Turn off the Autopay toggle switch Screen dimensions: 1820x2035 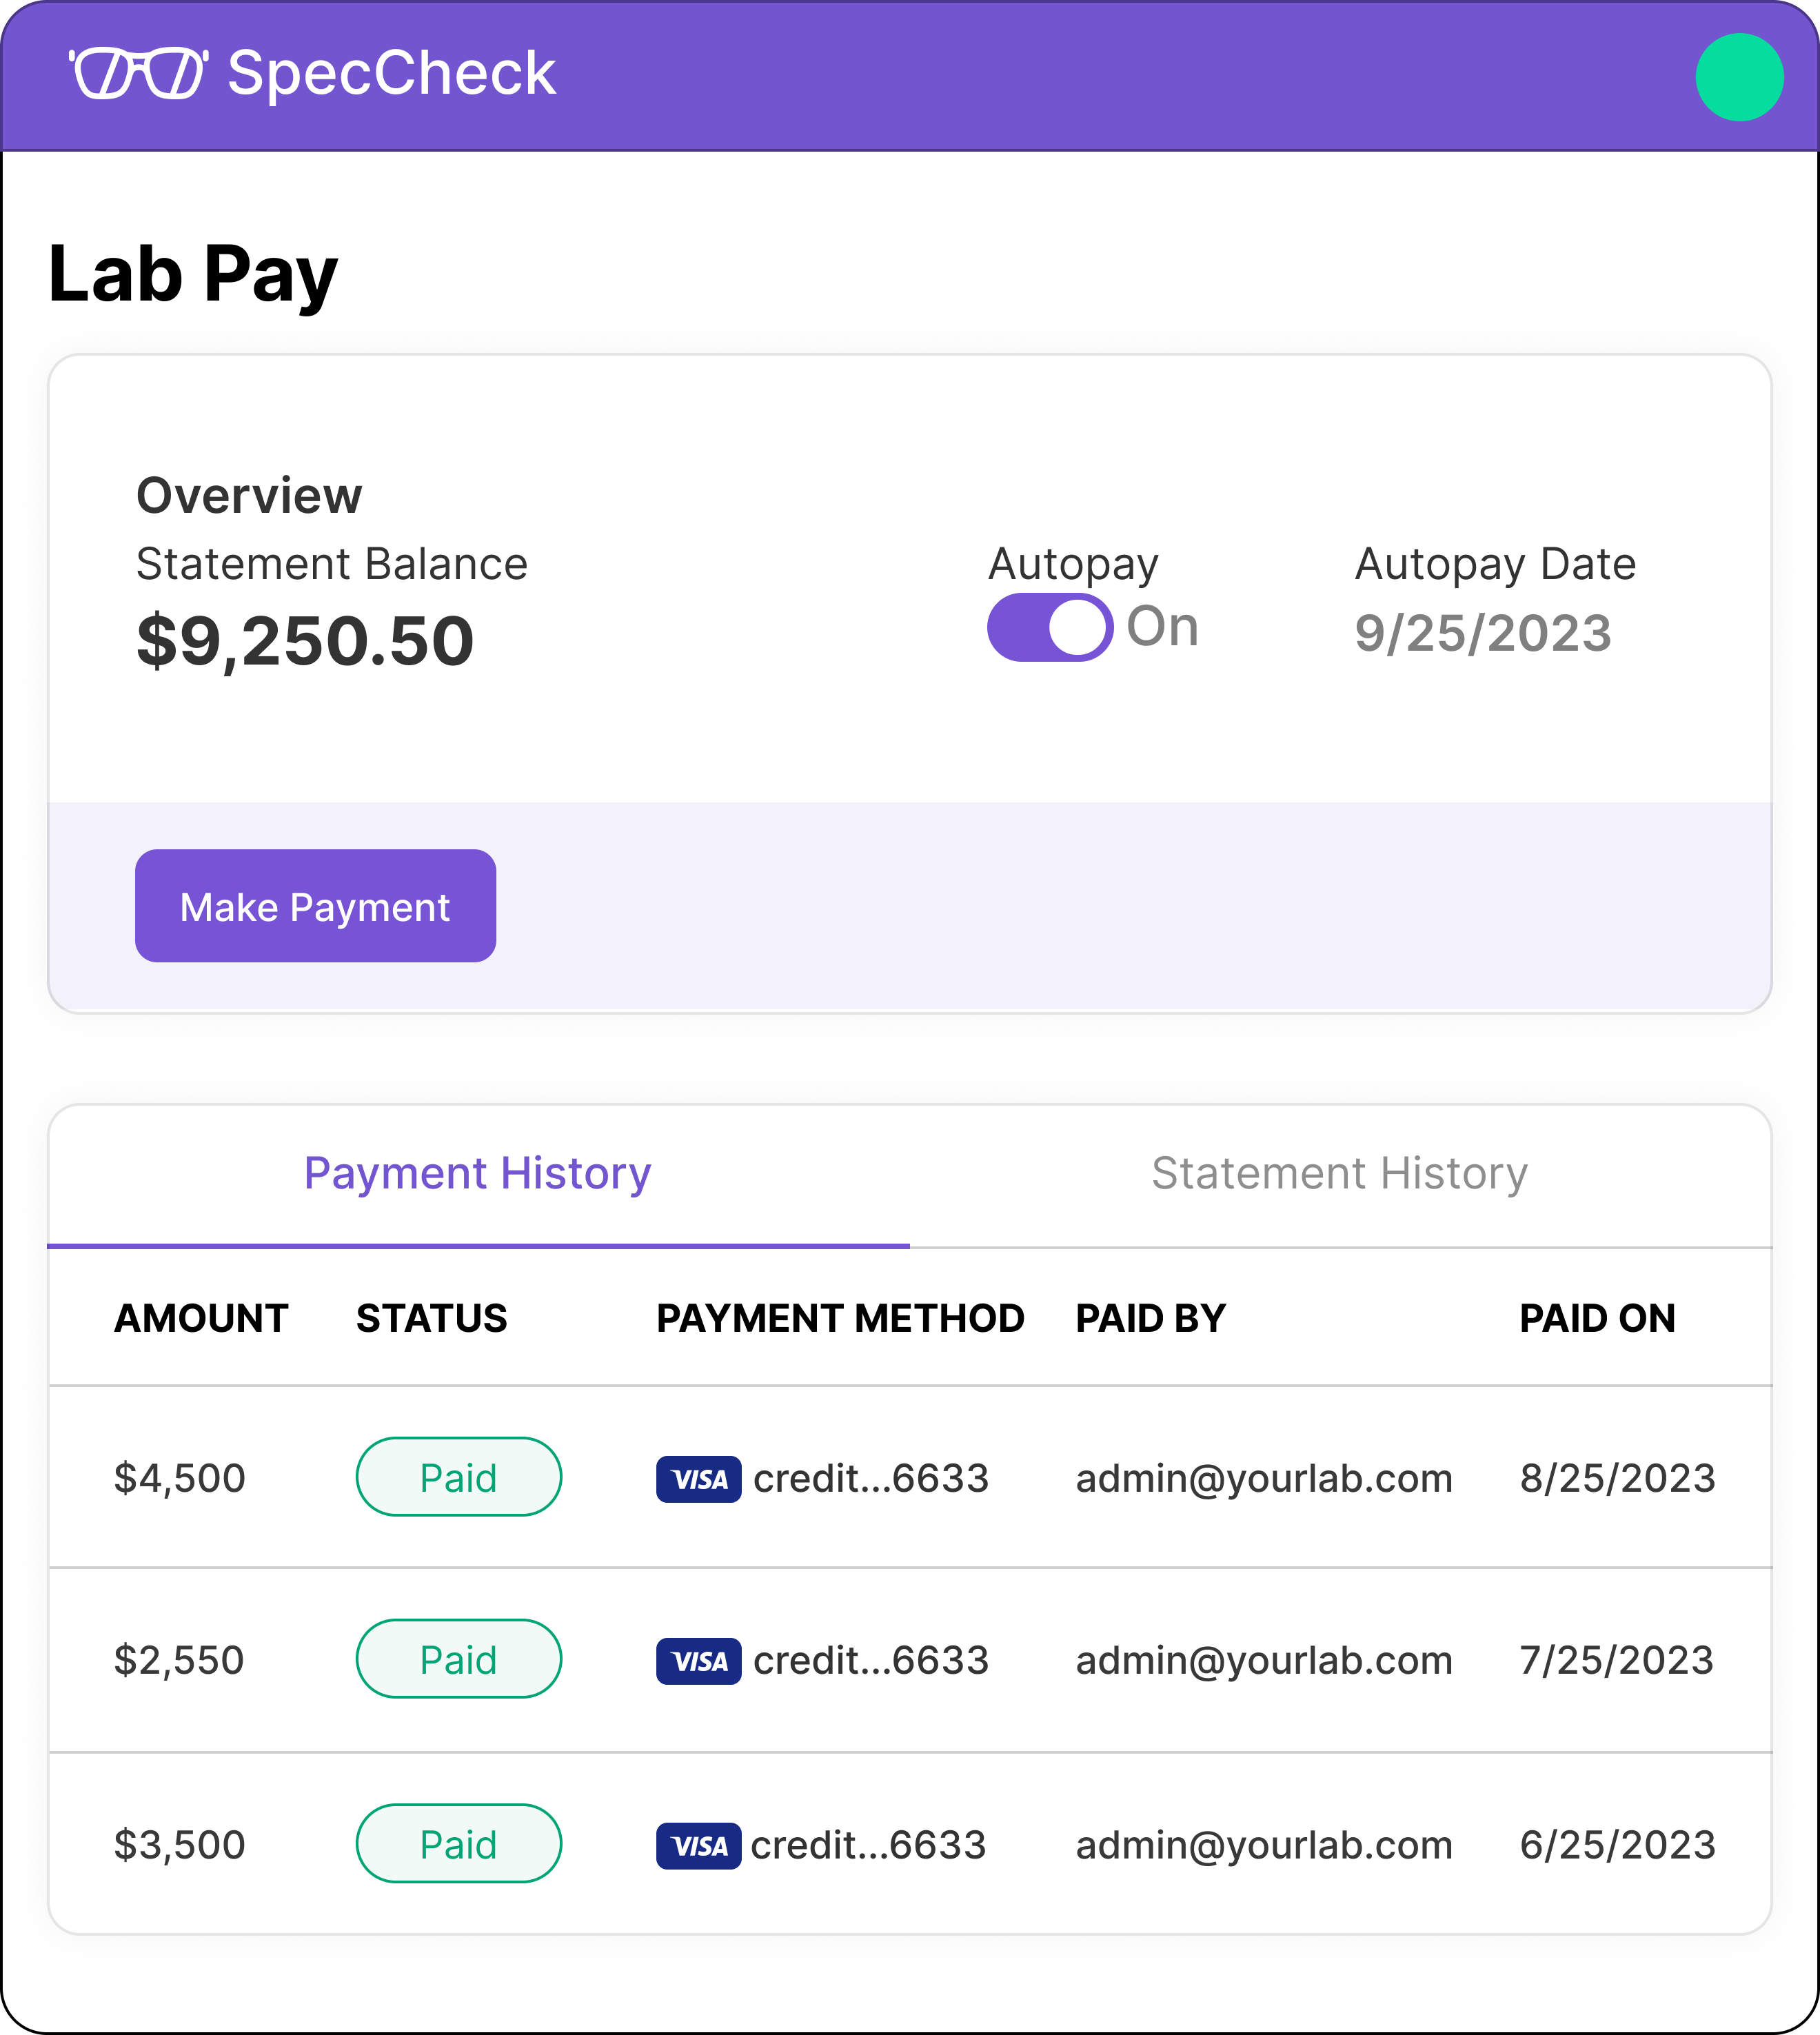click(1049, 627)
